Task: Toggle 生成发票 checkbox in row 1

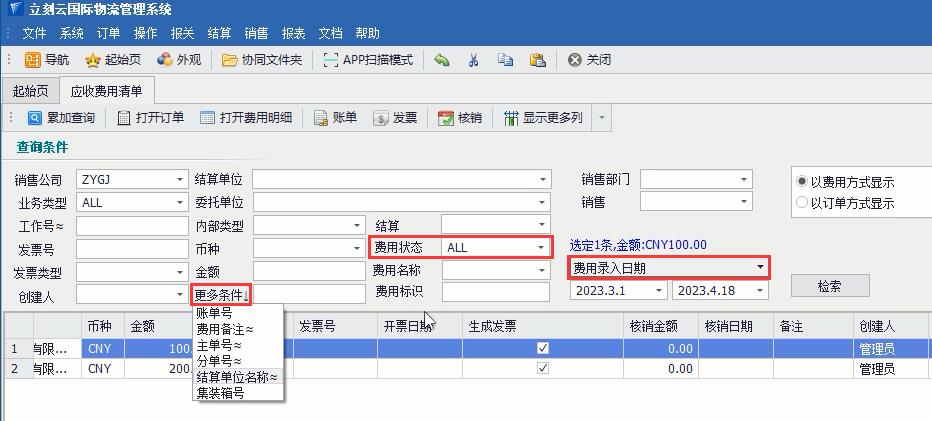Action: 543,348
